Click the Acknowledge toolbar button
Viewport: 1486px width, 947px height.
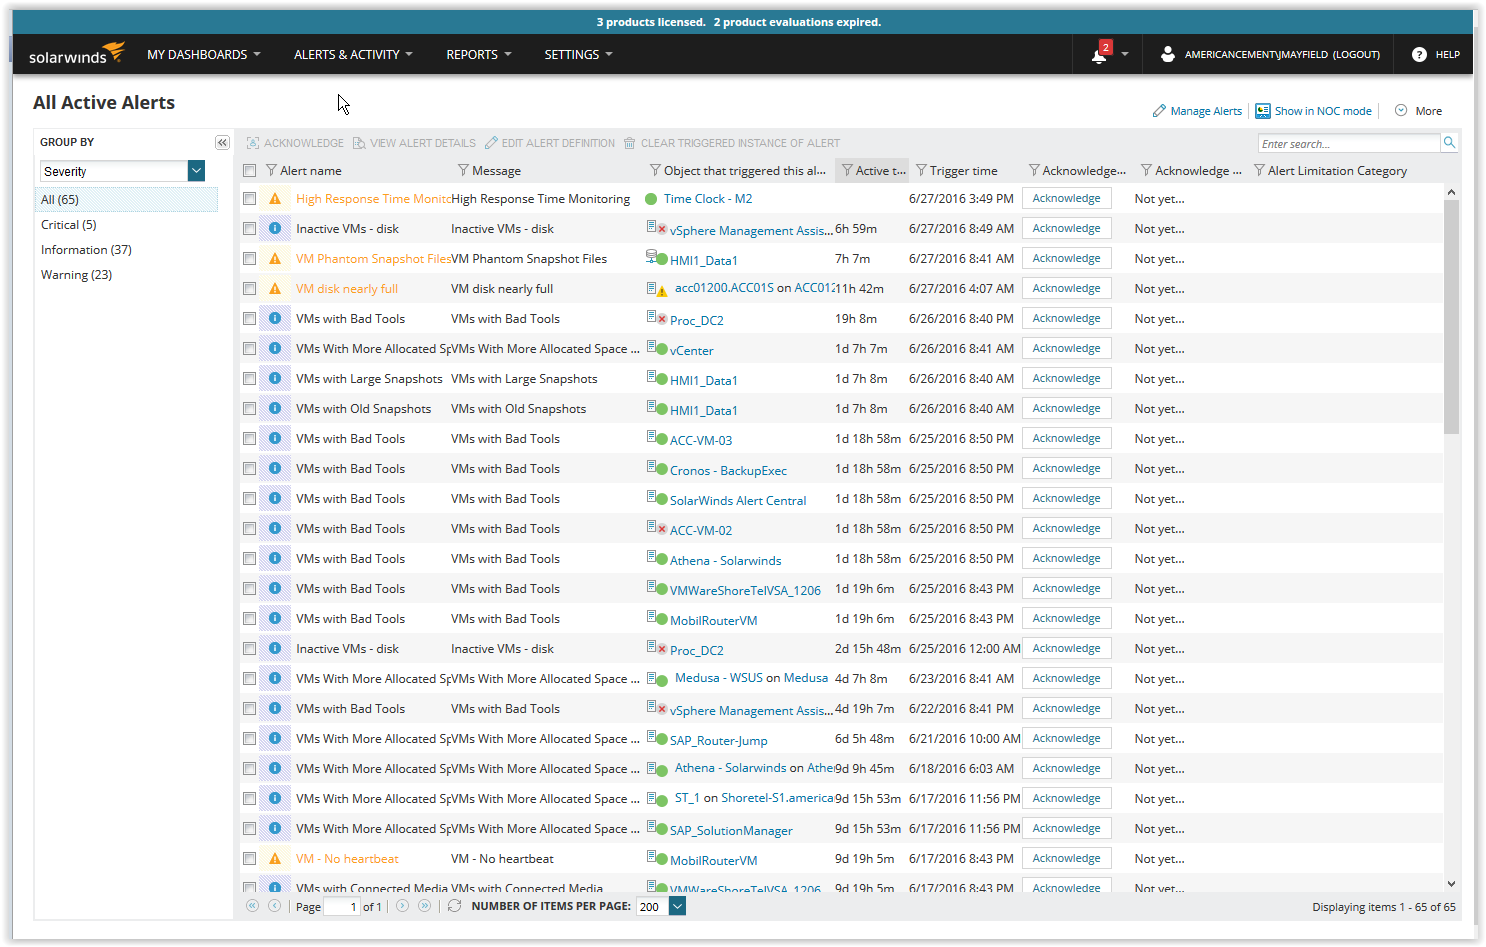click(295, 143)
